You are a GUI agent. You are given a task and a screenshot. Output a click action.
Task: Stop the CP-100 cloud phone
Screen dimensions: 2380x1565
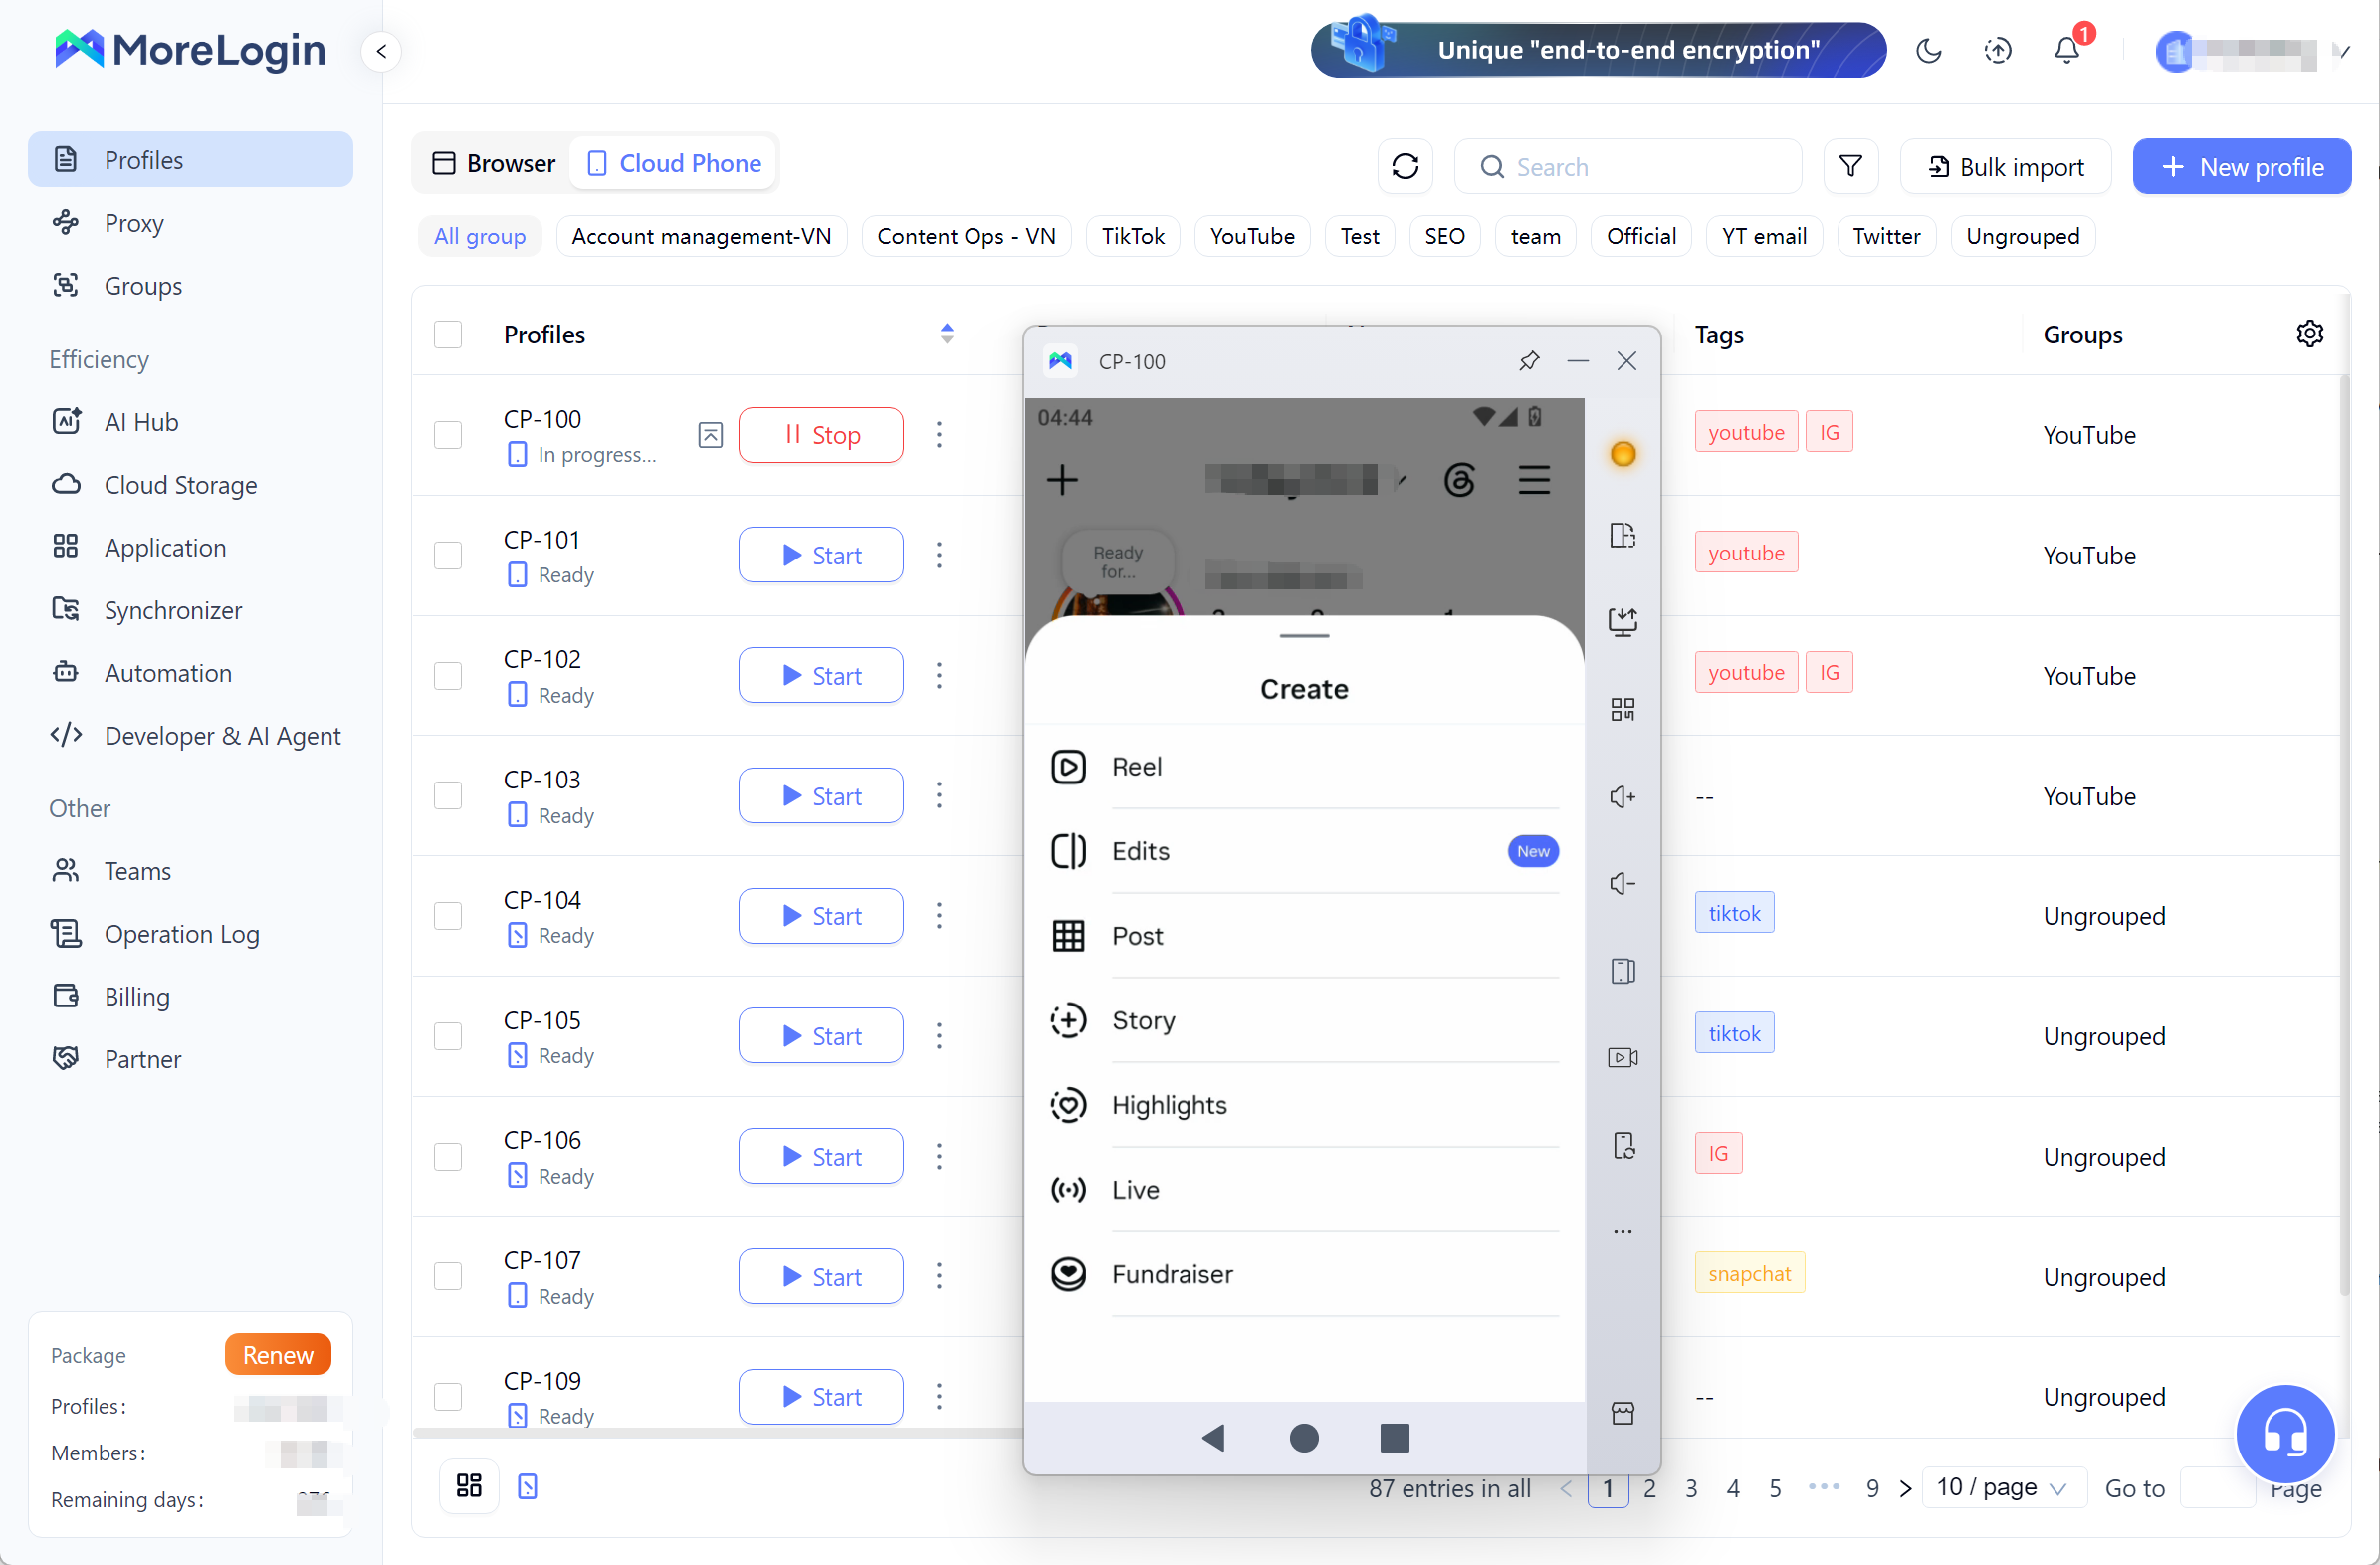[x=820, y=435]
